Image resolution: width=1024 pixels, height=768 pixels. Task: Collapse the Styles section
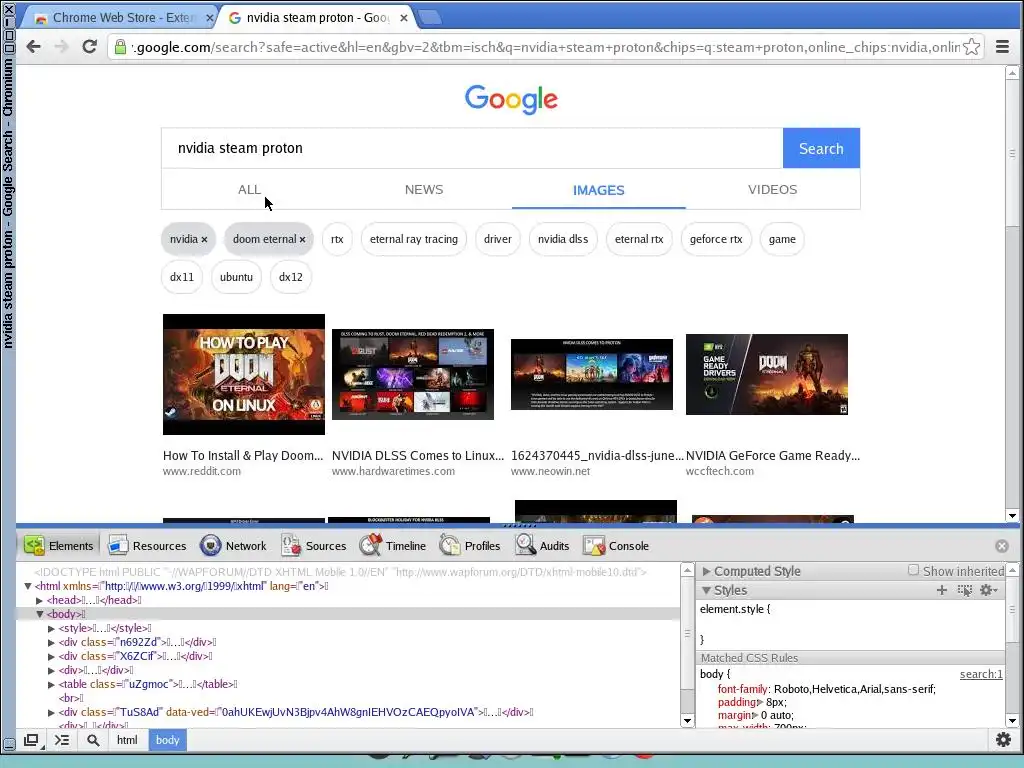pyautogui.click(x=706, y=590)
